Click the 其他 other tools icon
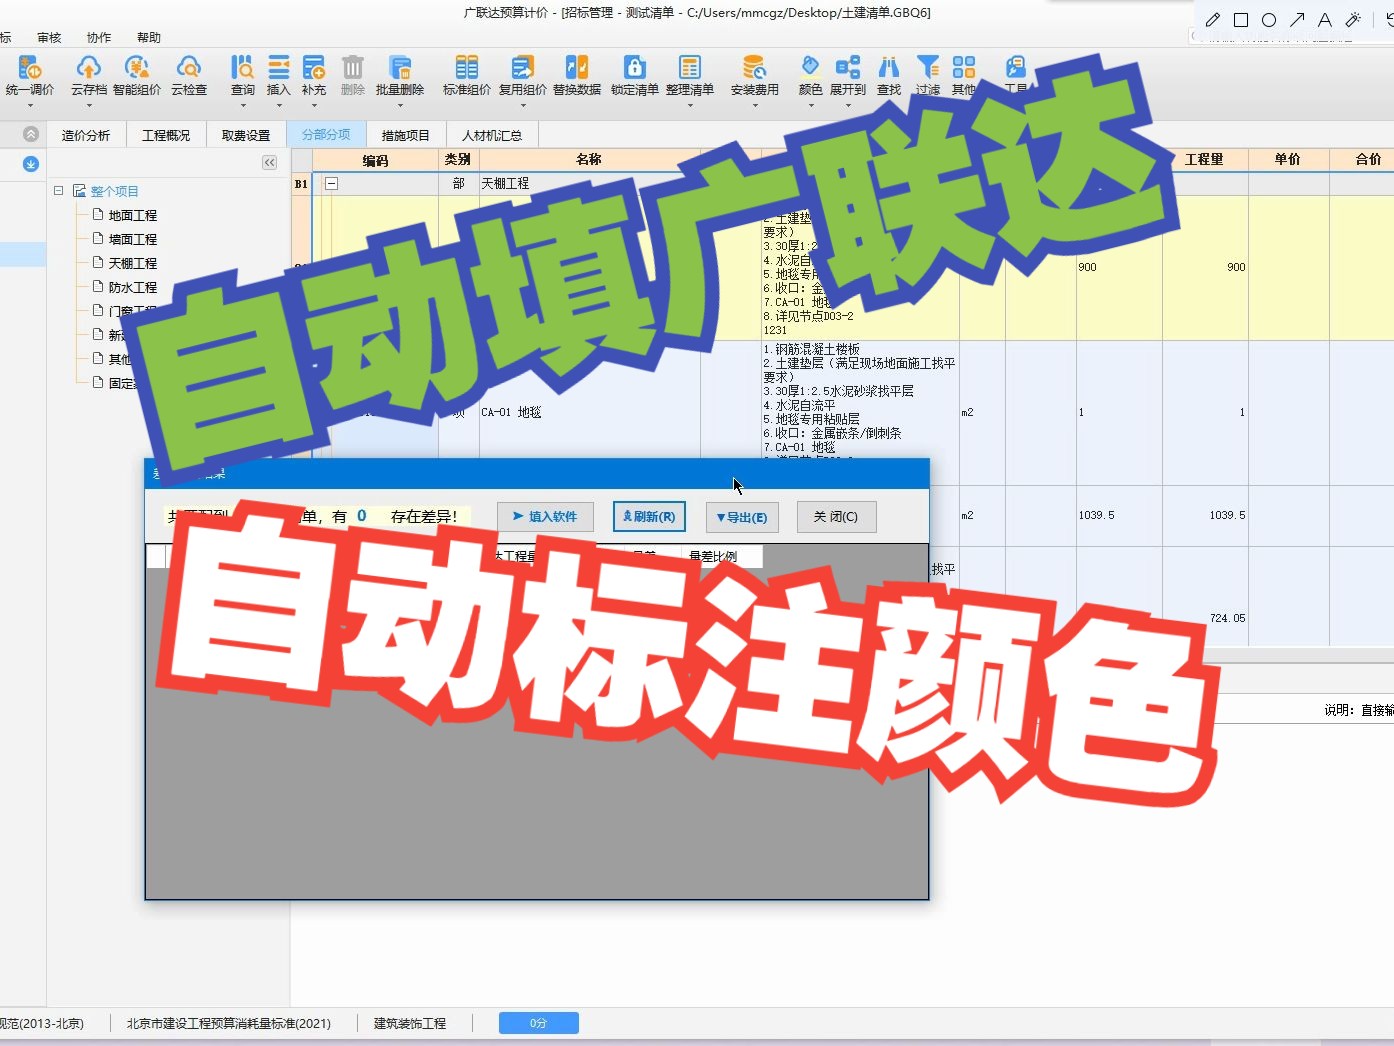This screenshot has height=1046, width=1394. click(x=963, y=68)
